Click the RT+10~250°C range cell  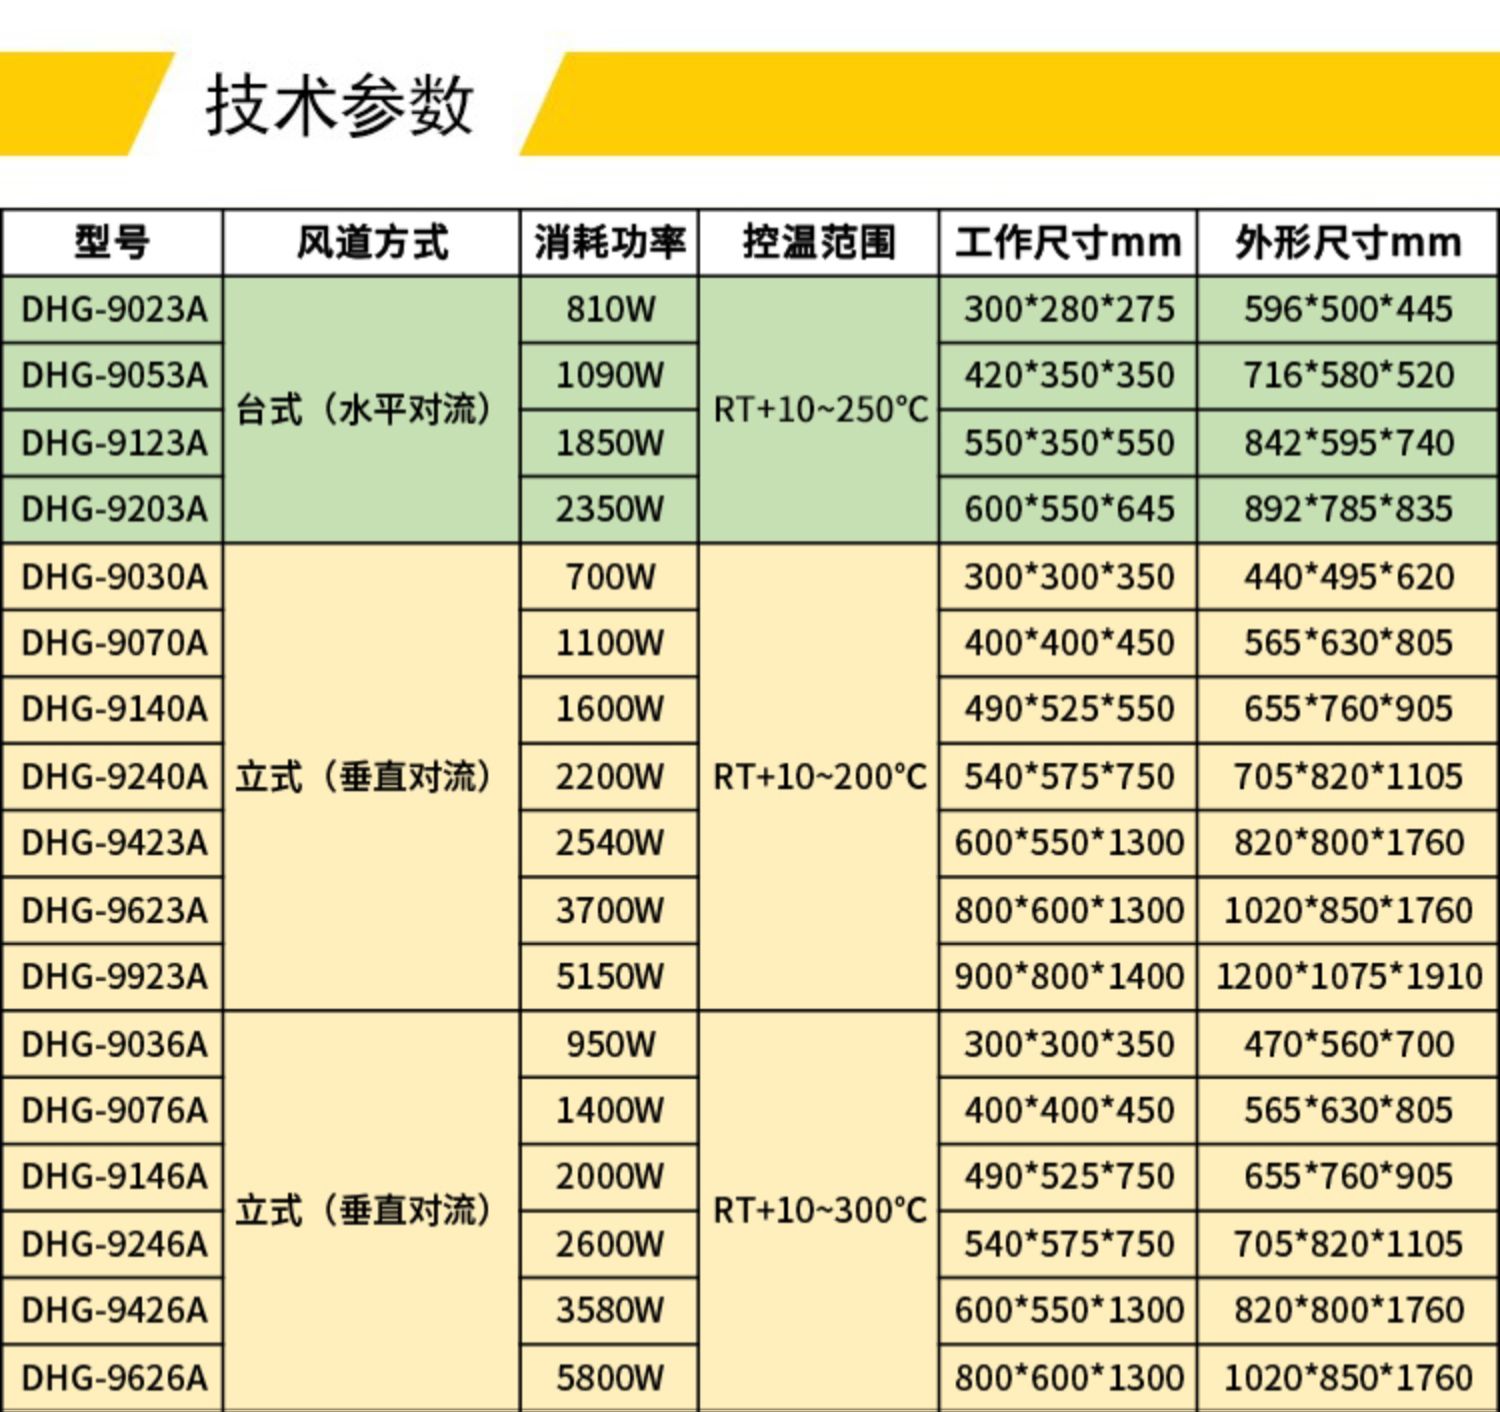(820, 410)
